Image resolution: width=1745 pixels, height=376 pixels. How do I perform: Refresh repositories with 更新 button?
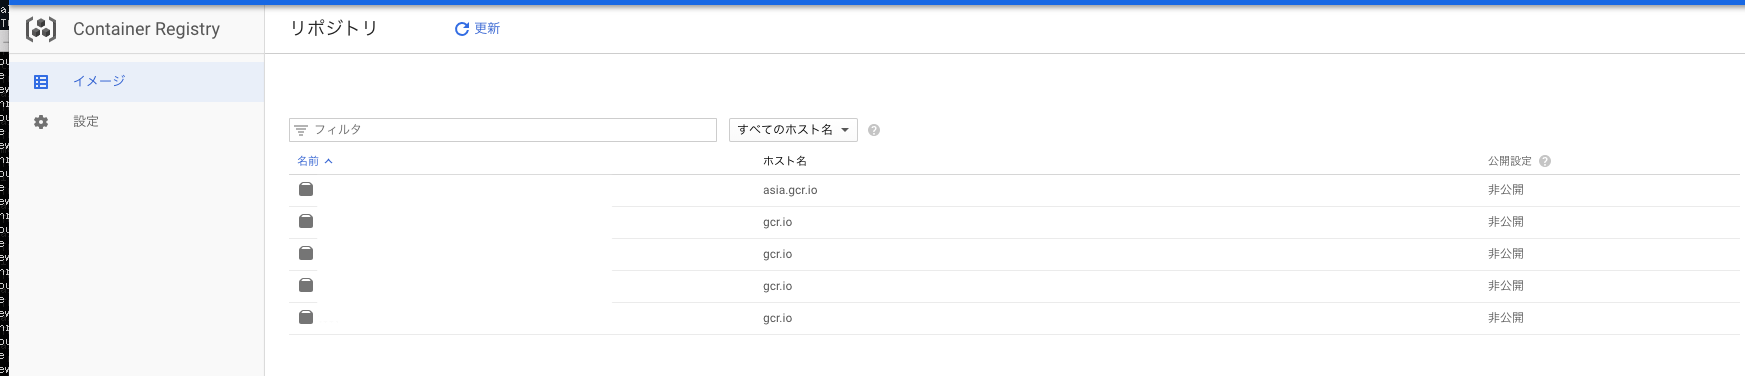point(477,29)
